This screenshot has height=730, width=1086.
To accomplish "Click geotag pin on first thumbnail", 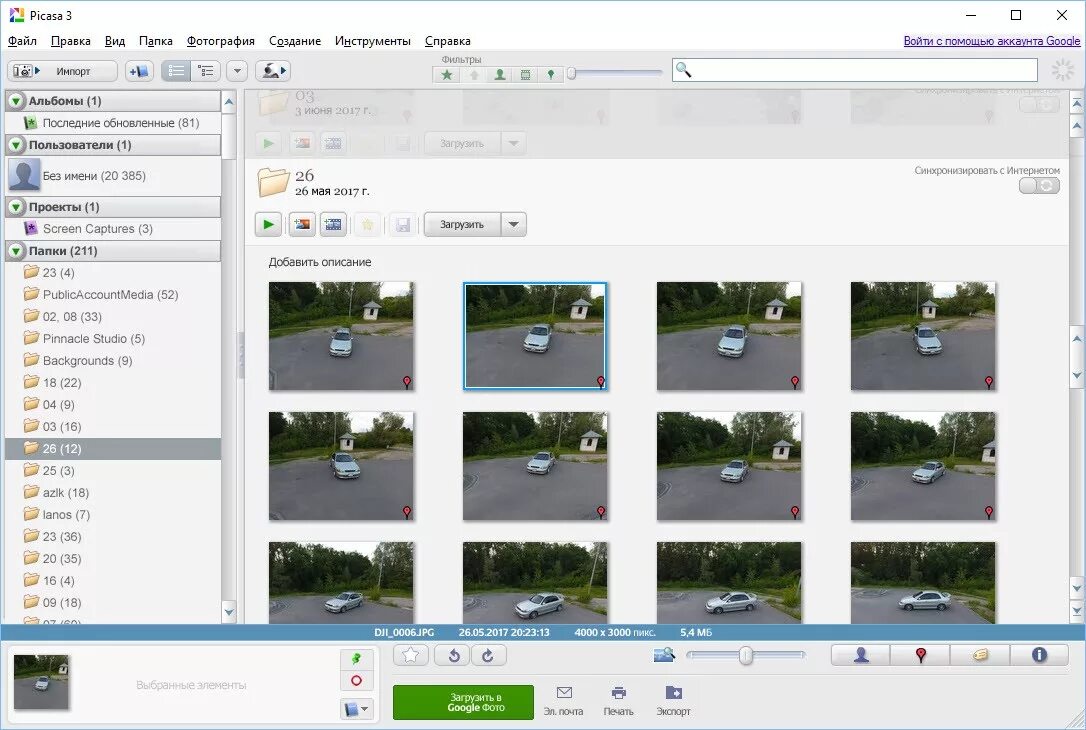I will click(x=407, y=382).
